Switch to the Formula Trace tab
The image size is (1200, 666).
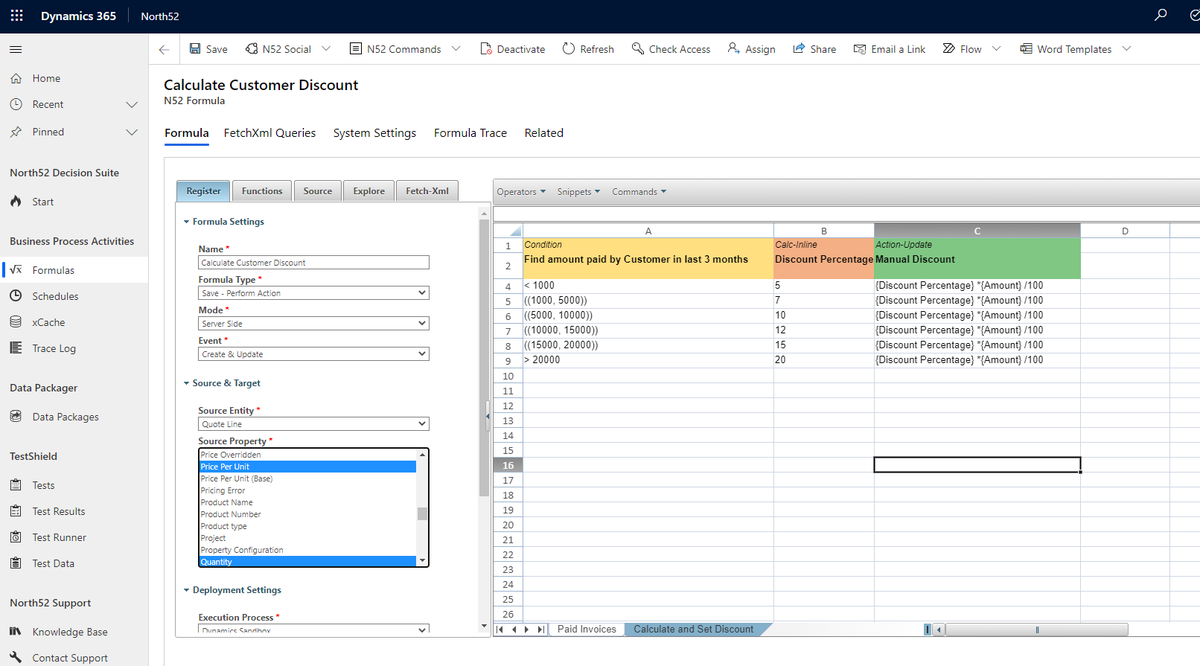[x=470, y=133]
